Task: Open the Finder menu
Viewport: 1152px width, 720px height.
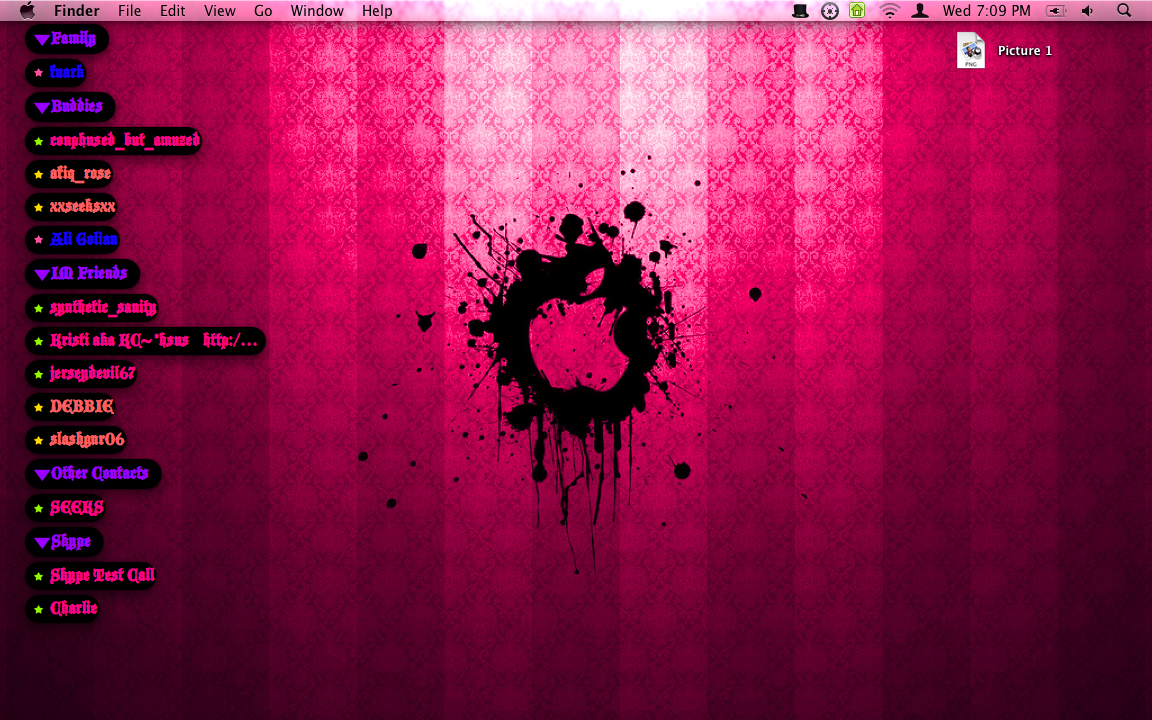Action: click(76, 10)
